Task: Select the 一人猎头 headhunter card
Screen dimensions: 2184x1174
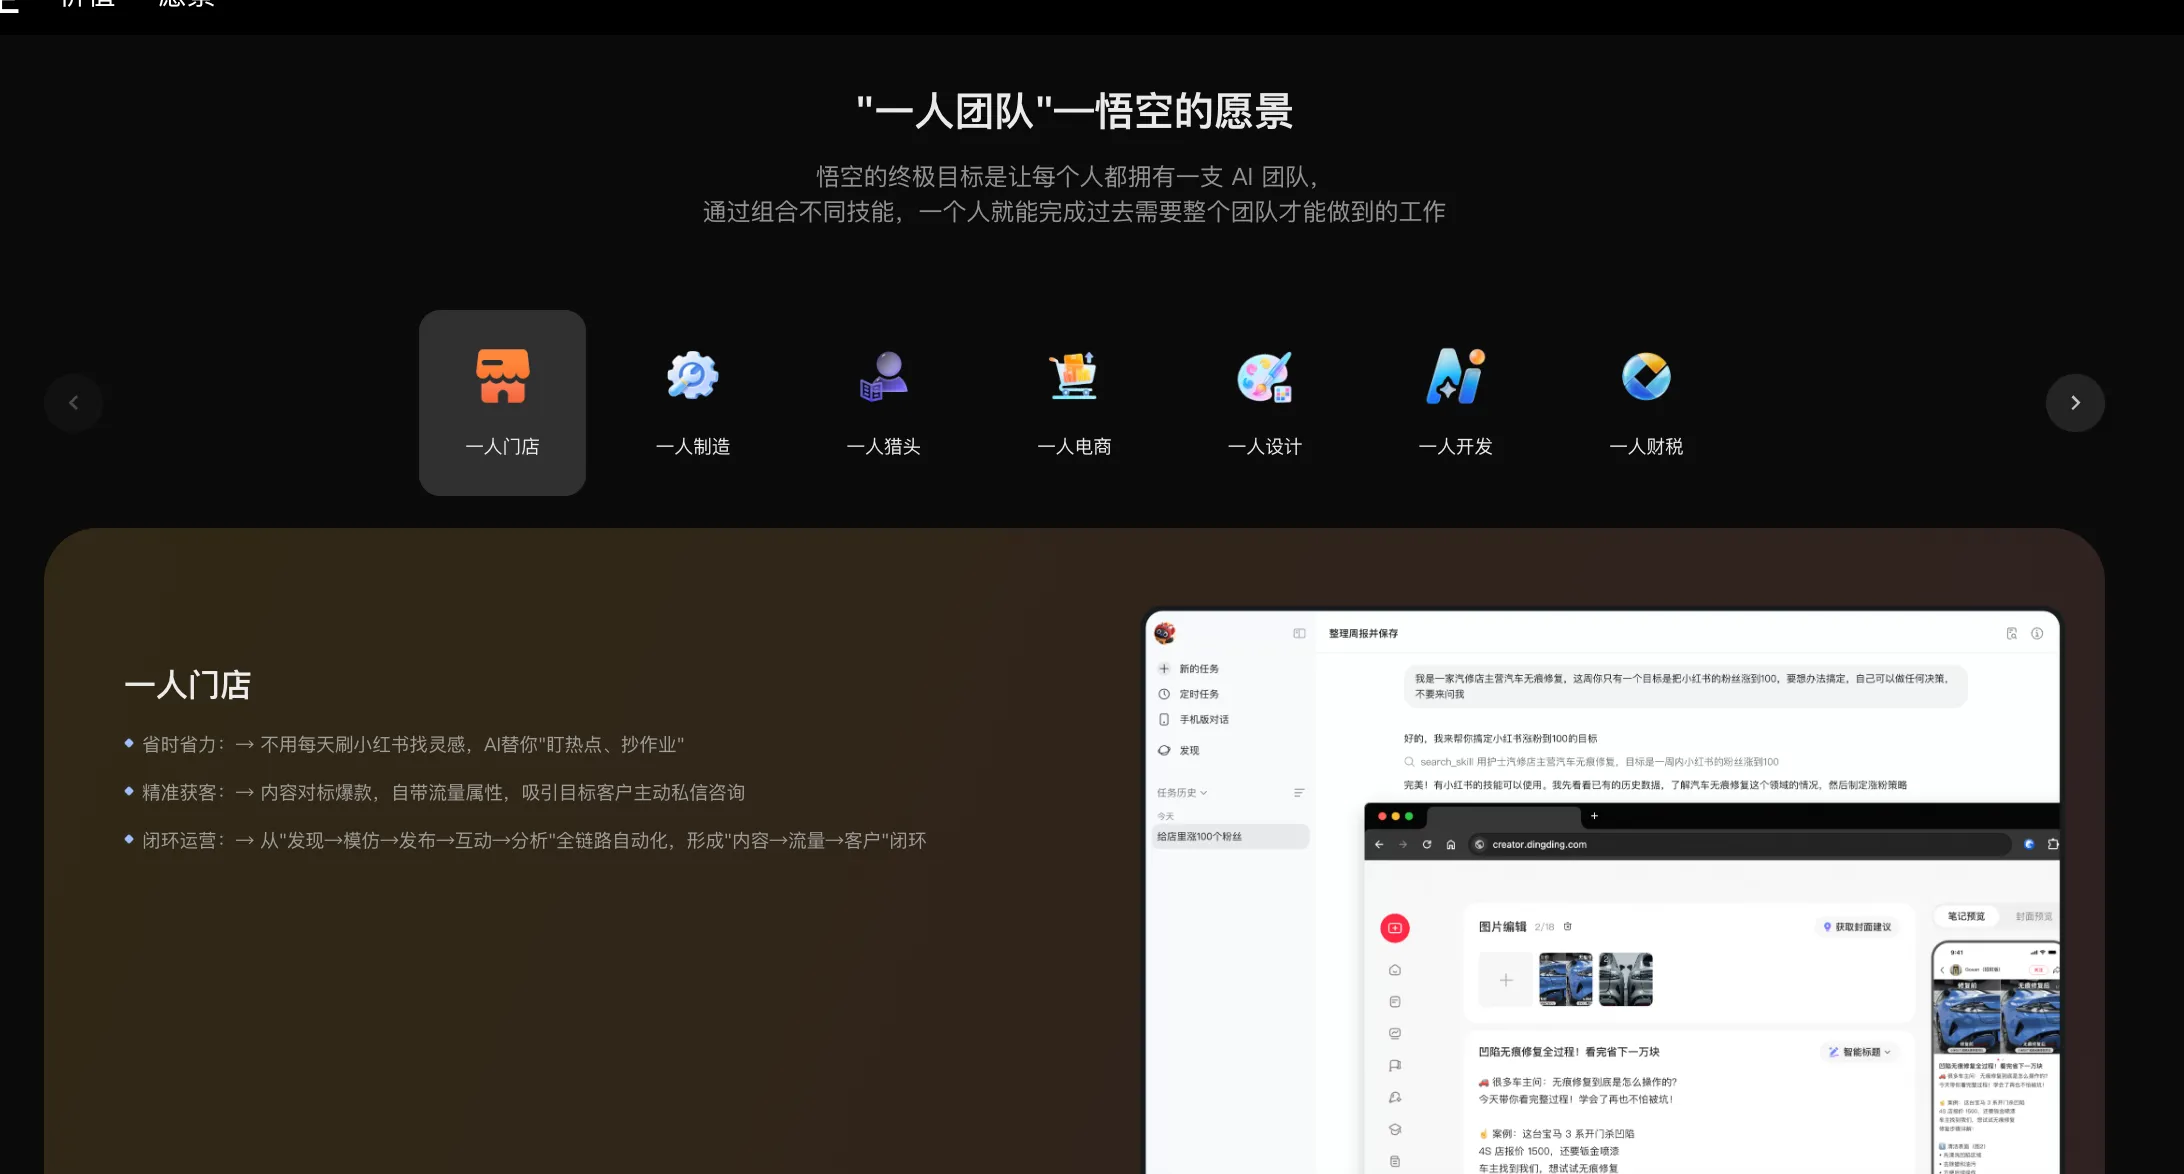Action: pyautogui.click(x=884, y=402)
